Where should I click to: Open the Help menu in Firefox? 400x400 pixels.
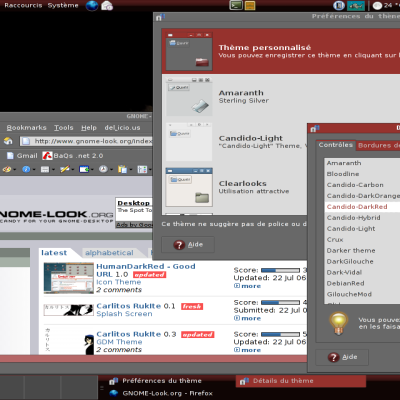tap(89, 128)
